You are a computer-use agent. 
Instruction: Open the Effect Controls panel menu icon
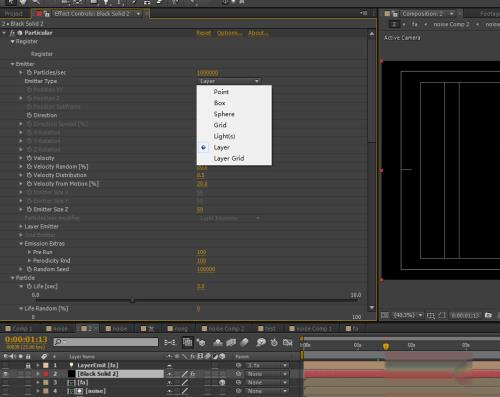coord(364,13)
